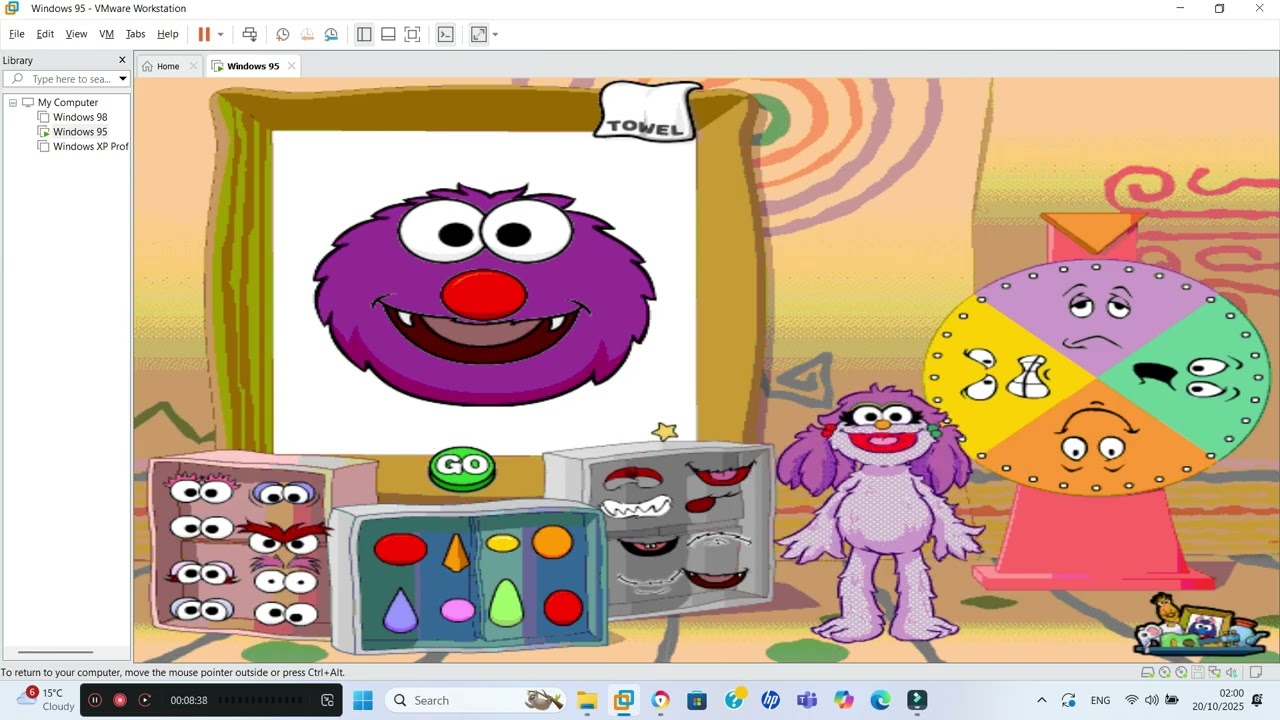The width and height of the screenshot is (1280, 720).
Task: Pick the white stitched frown mouth
Action: point(718,540)
